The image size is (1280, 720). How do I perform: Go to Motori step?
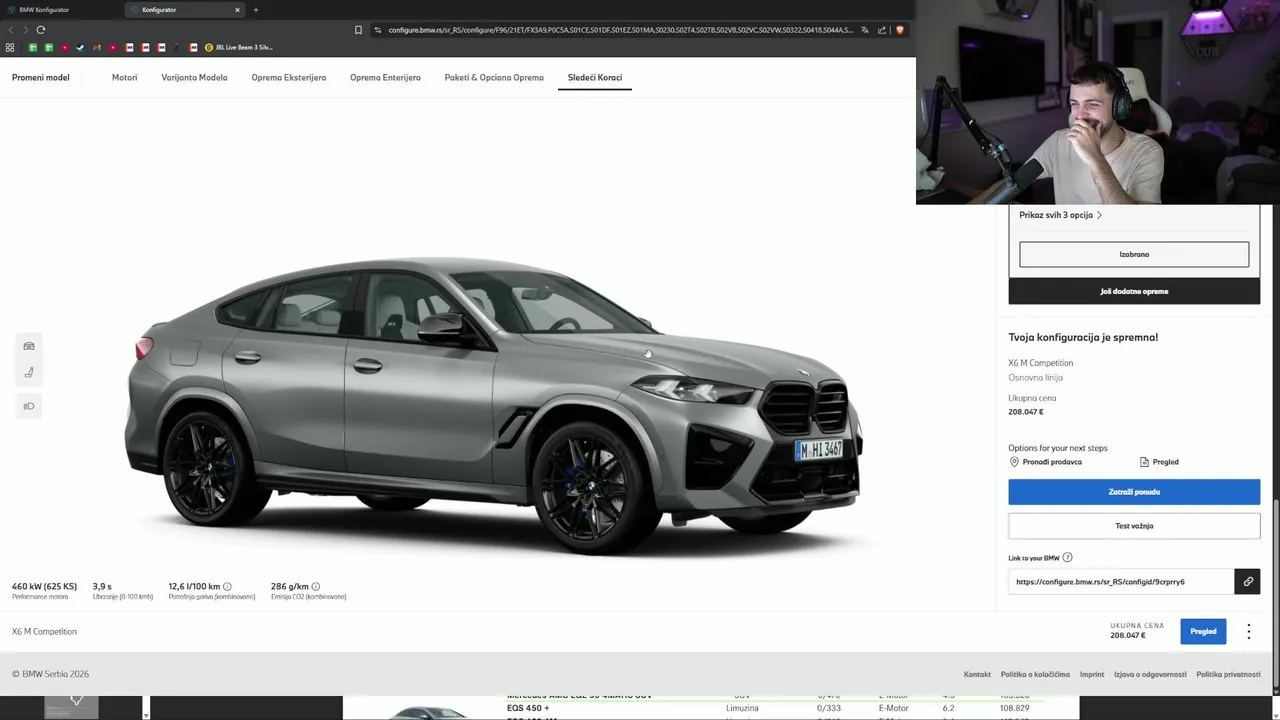[x=124, y=77]
